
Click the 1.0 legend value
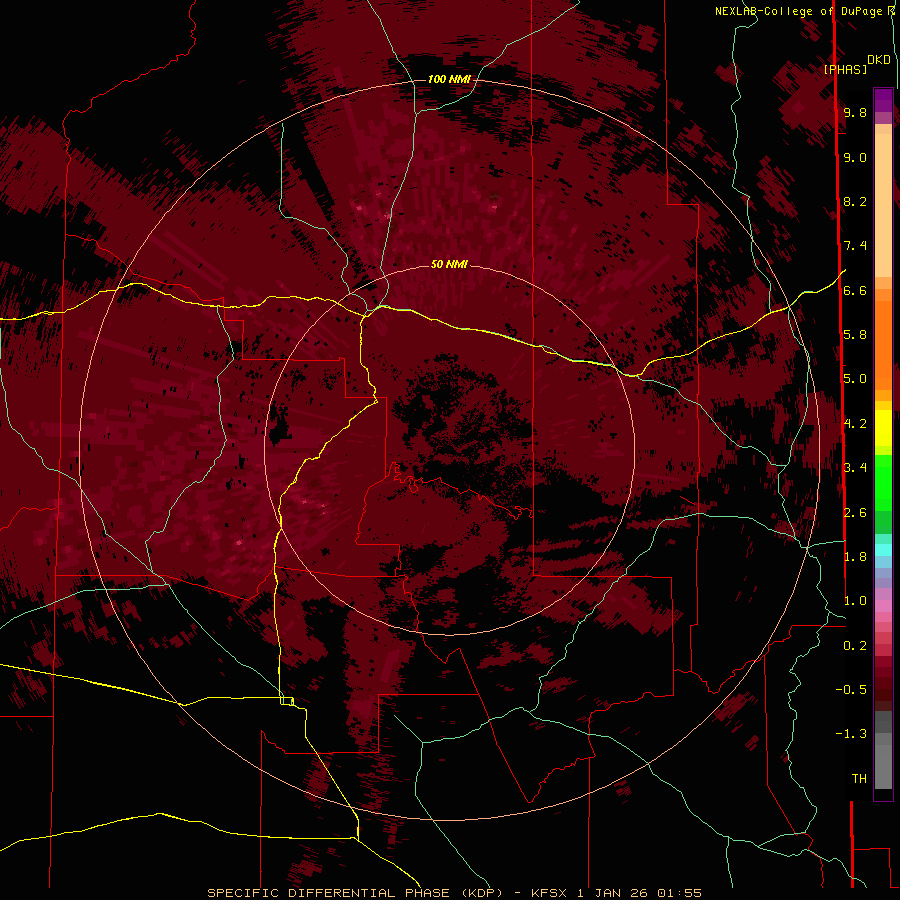point(855,601)
